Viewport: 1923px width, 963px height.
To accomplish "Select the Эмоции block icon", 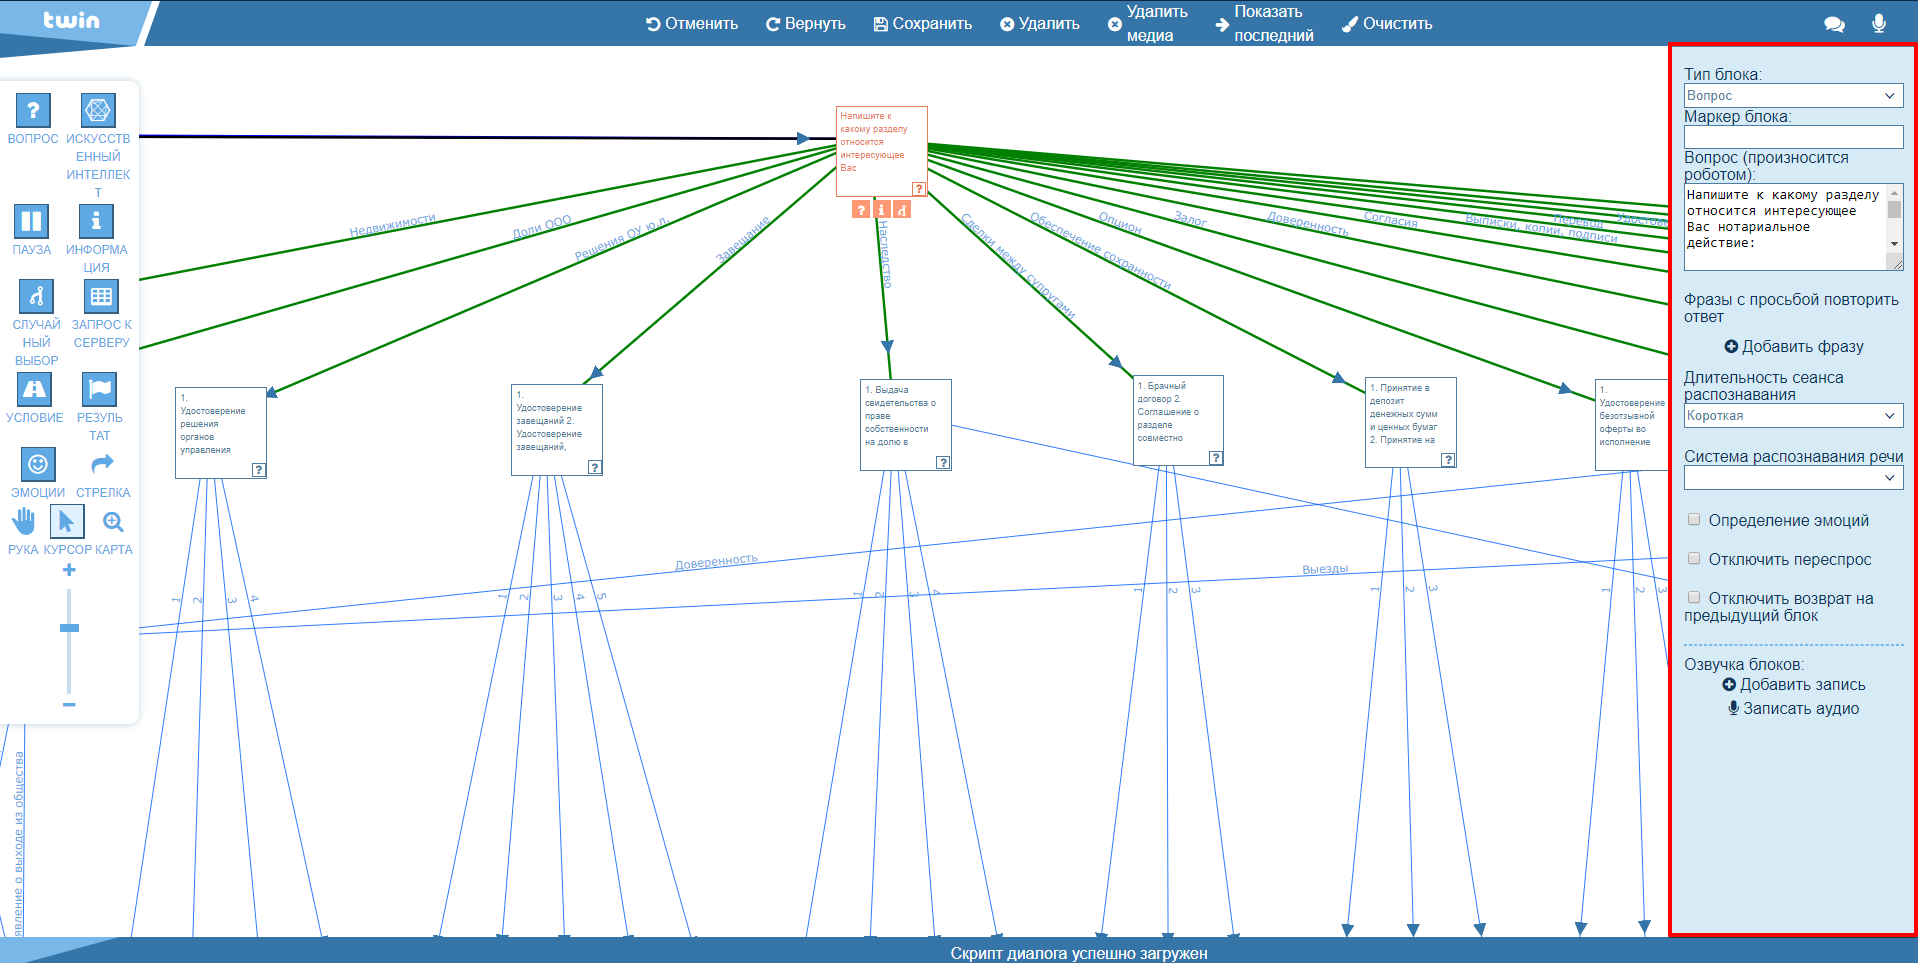I will tap(37, 464).
